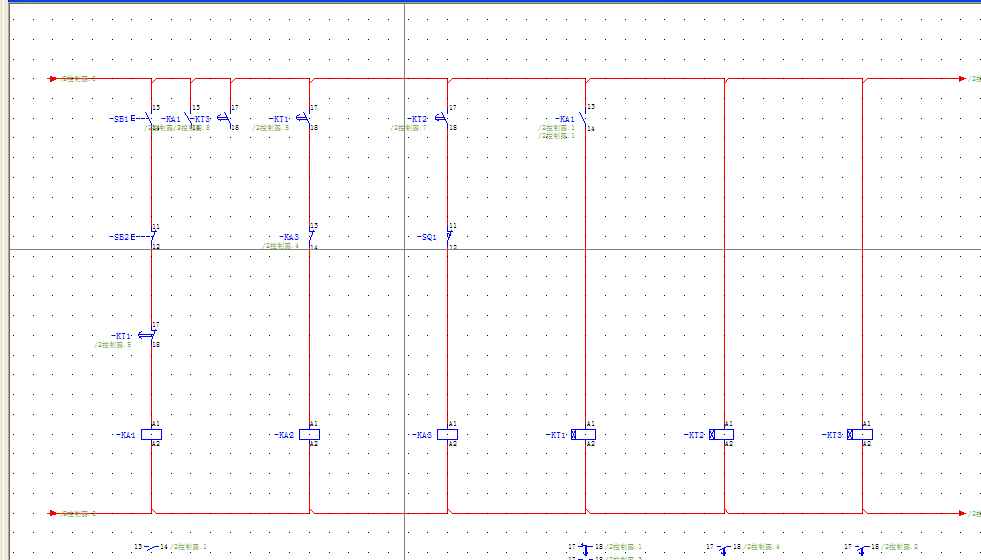Select the KA3 contact with terminals 13-14
The height and width of the screenshot is (560, 981).
coord(310,237)
